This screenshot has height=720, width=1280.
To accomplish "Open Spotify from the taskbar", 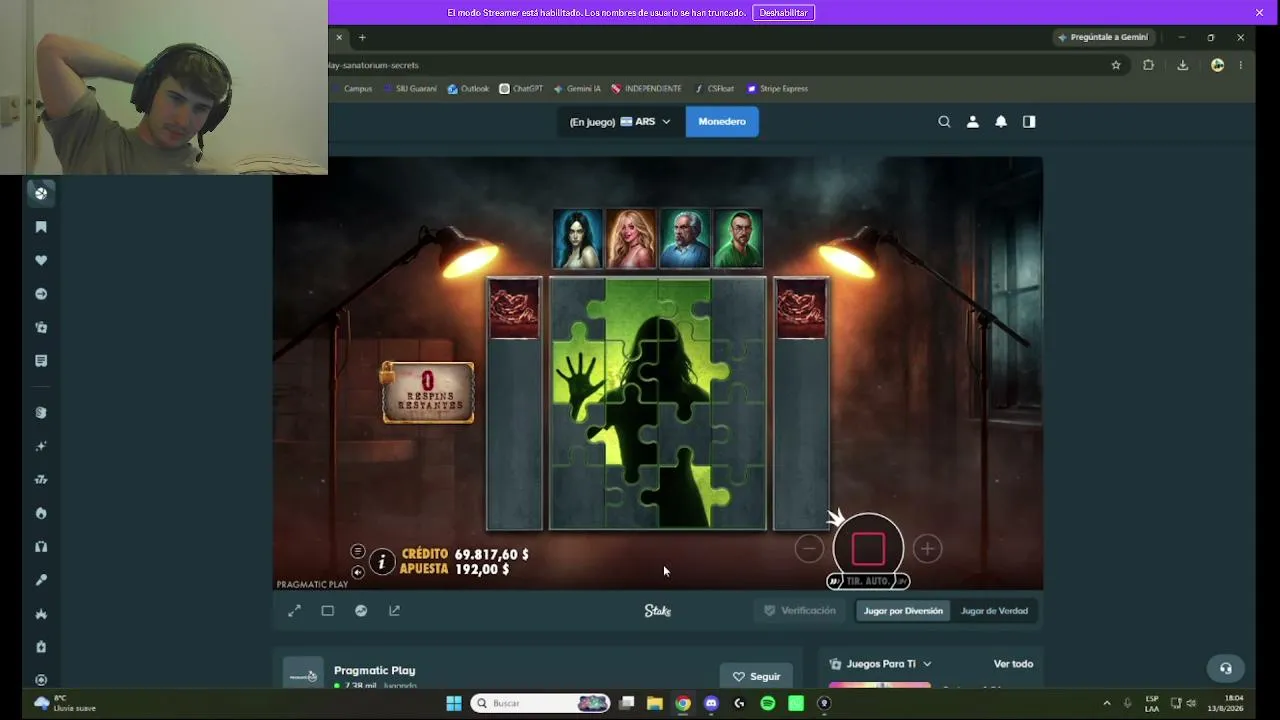I will point(768,703).
